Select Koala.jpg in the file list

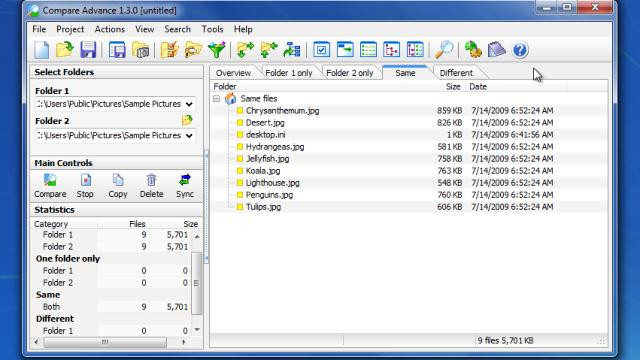click(x=263, y=171)
